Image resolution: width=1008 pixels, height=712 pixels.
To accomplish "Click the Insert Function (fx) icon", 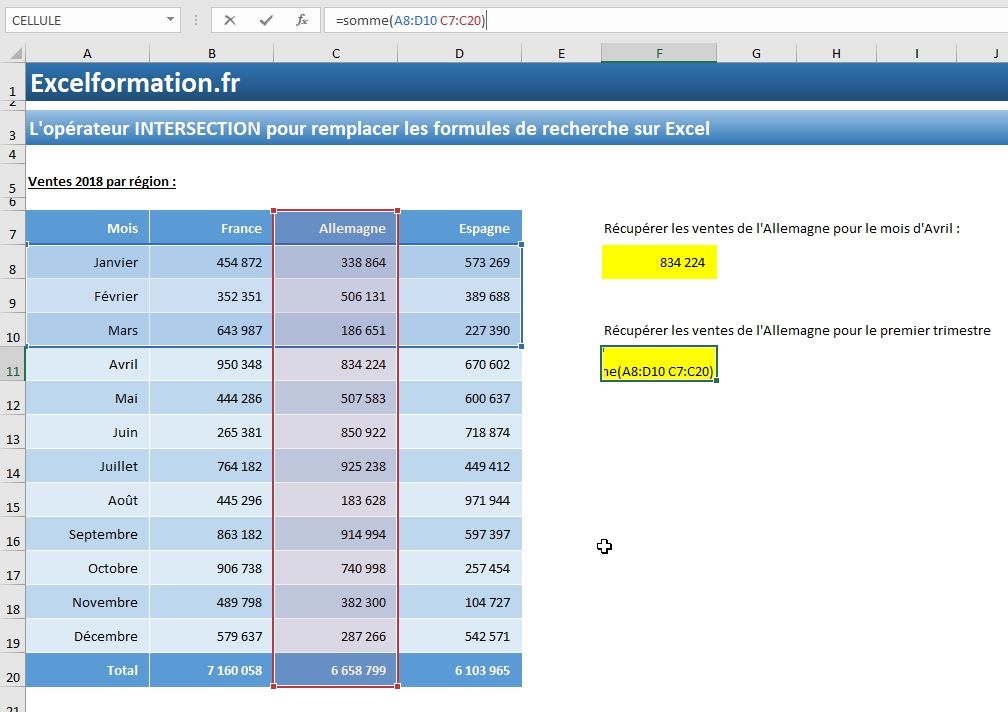I will [301, 19].
